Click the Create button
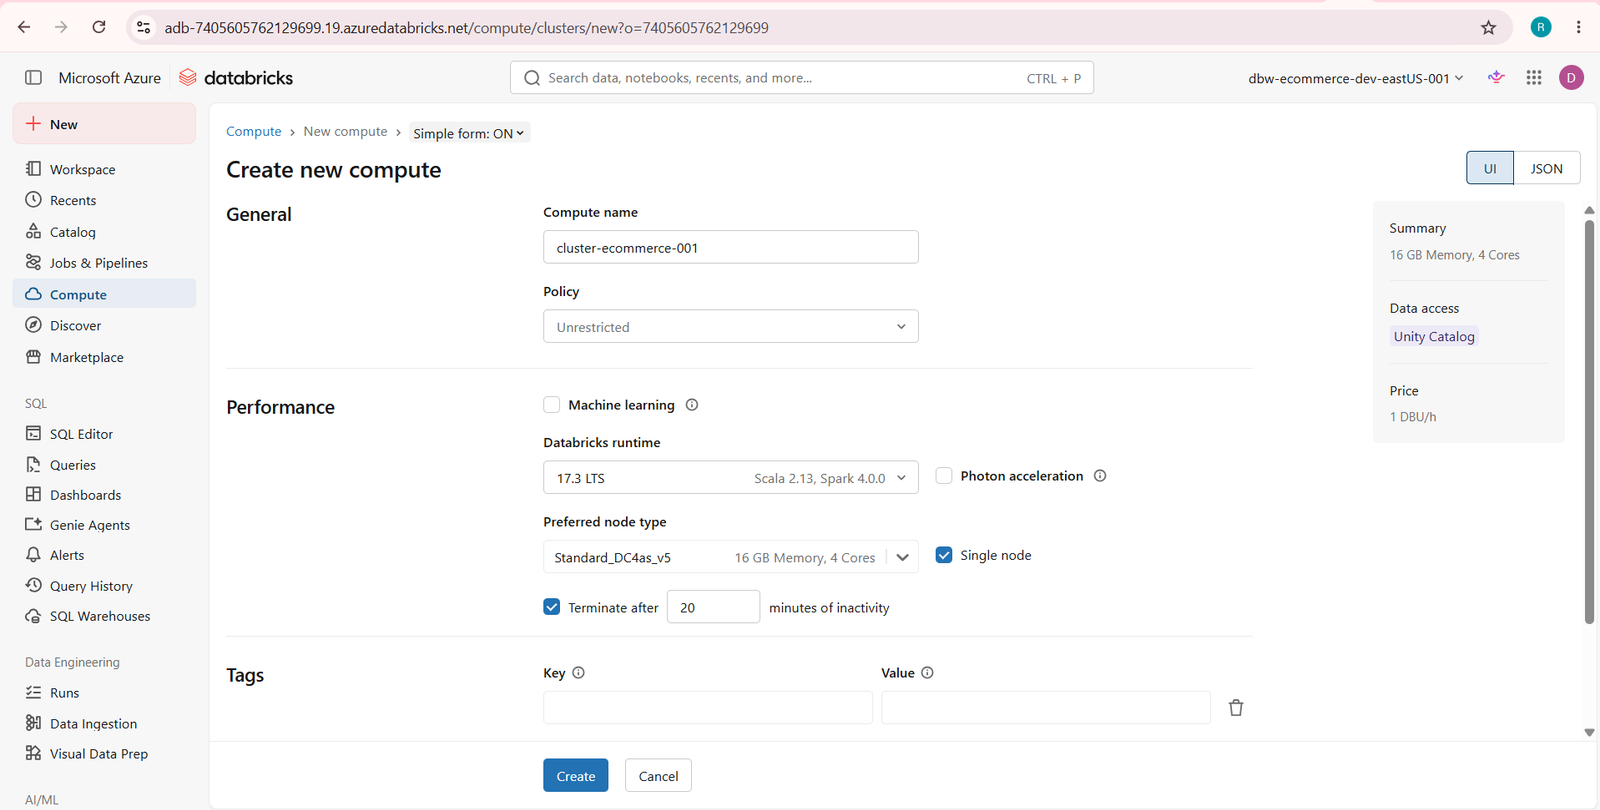The height and width of the screenshot is (810, 1600). click(575, 776)
